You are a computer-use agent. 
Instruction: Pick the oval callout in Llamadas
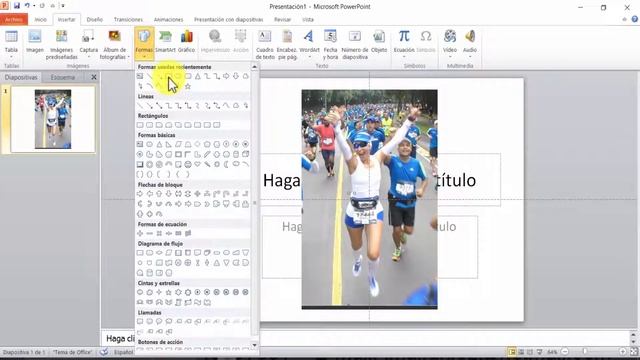(x=159, y=322)
